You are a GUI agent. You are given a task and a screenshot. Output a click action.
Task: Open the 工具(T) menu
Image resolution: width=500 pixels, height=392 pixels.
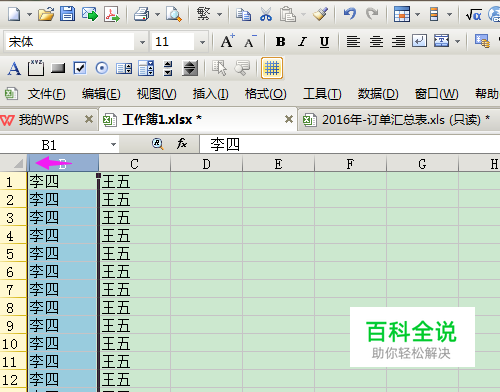(x=322, y=94)
